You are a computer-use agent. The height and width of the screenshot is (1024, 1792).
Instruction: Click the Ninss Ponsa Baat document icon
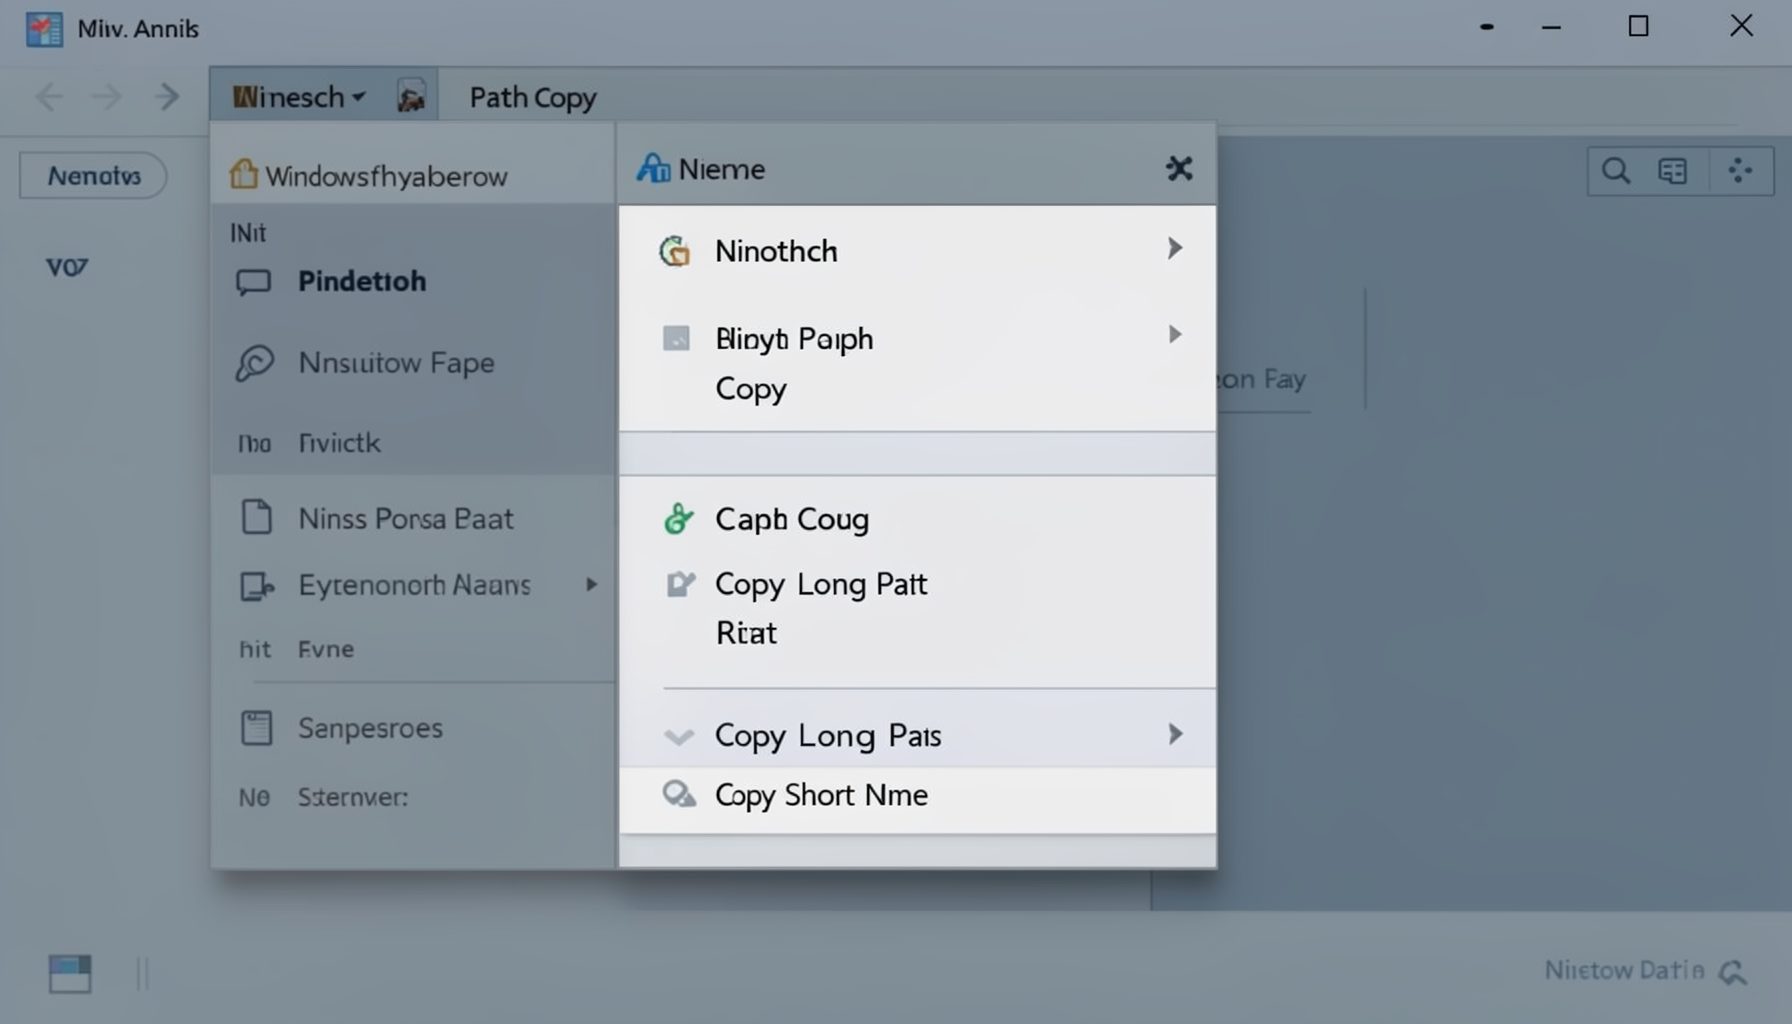click(257, 517)
